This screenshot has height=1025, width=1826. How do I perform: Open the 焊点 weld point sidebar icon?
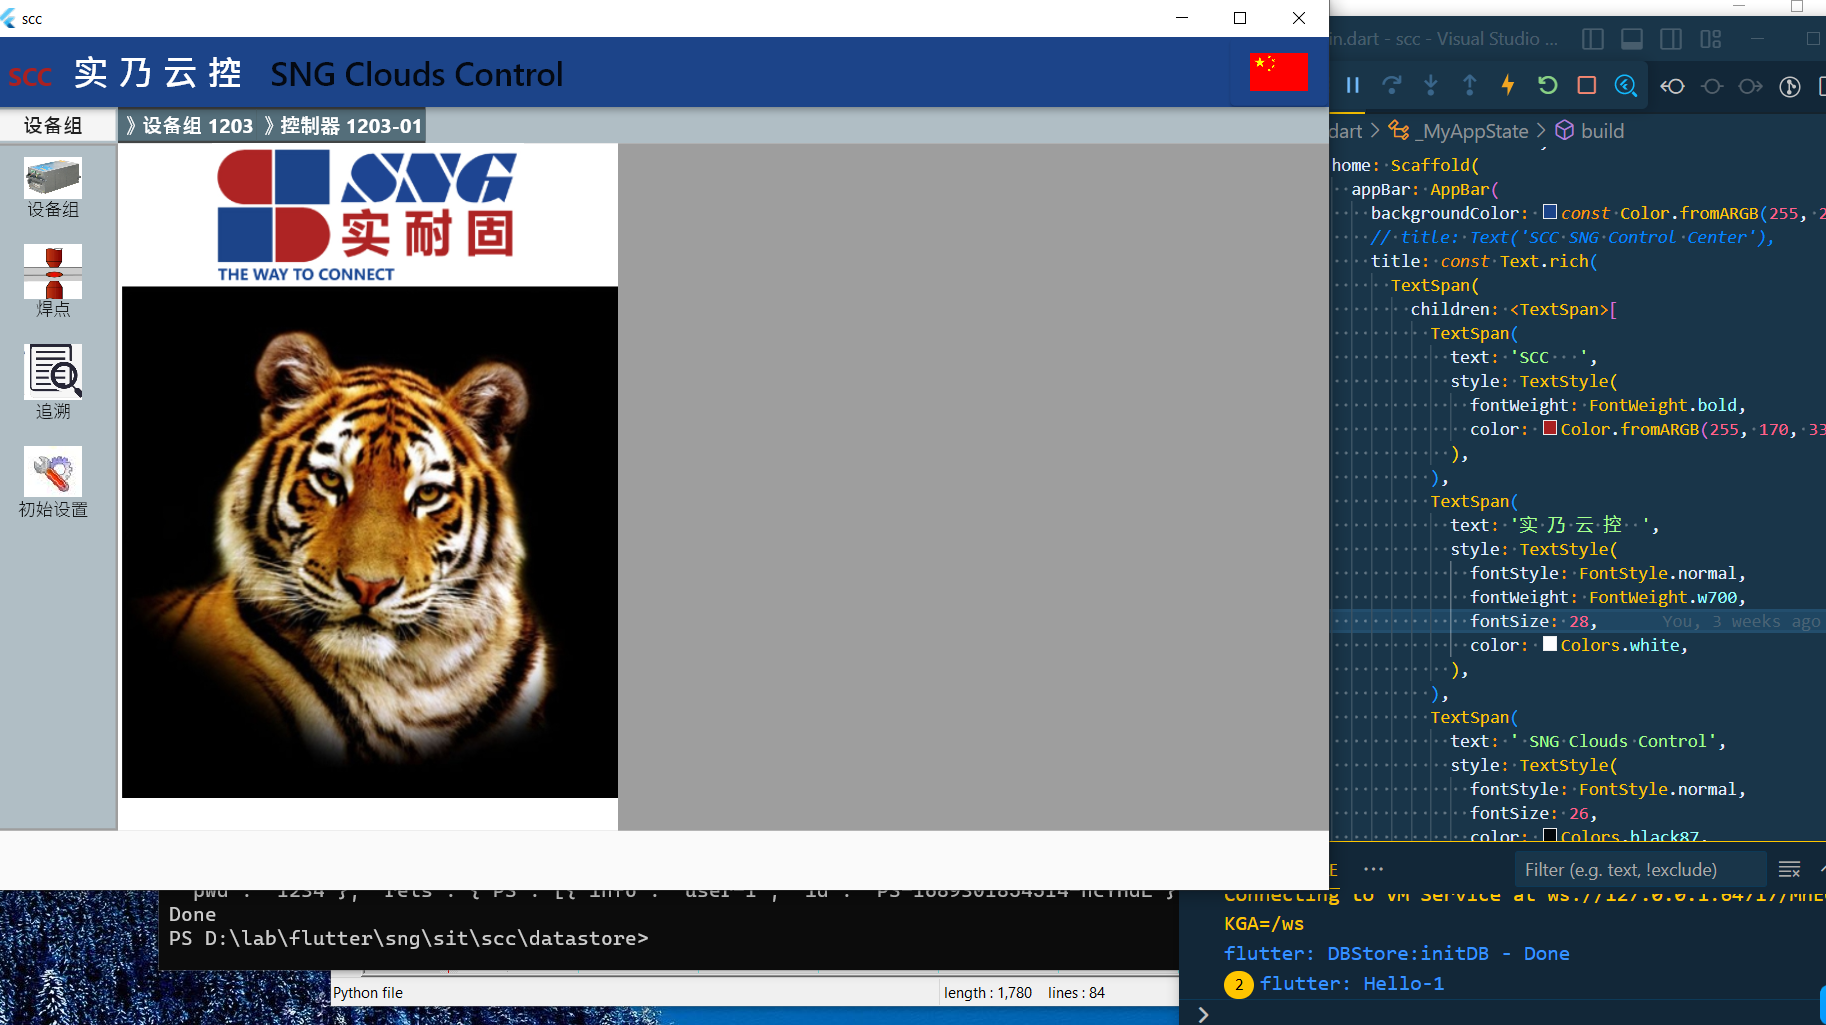53,272
